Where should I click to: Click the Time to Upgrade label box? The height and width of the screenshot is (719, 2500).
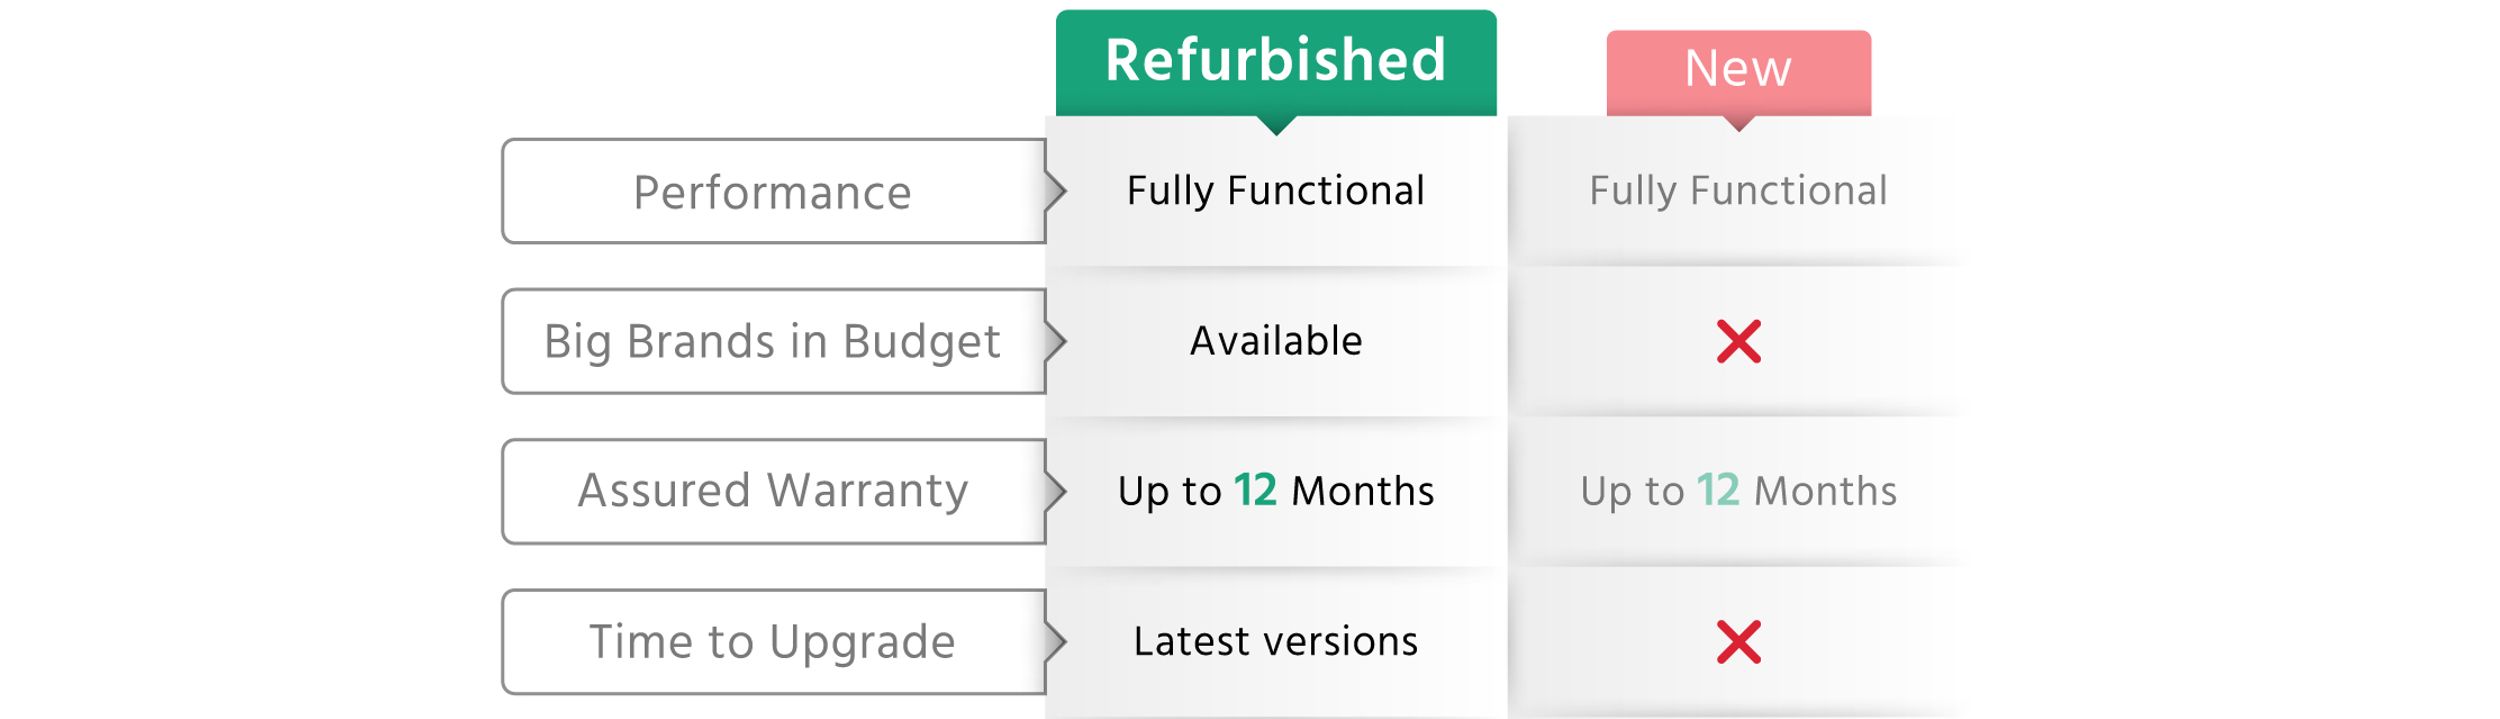774,641
